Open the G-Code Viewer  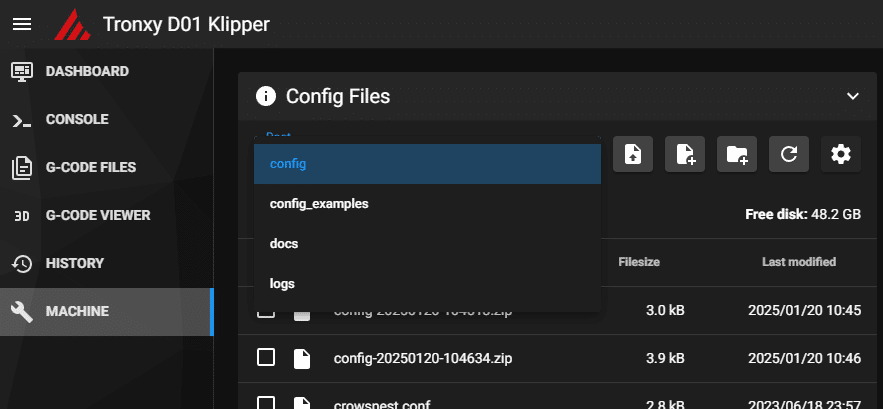point(106,215)
